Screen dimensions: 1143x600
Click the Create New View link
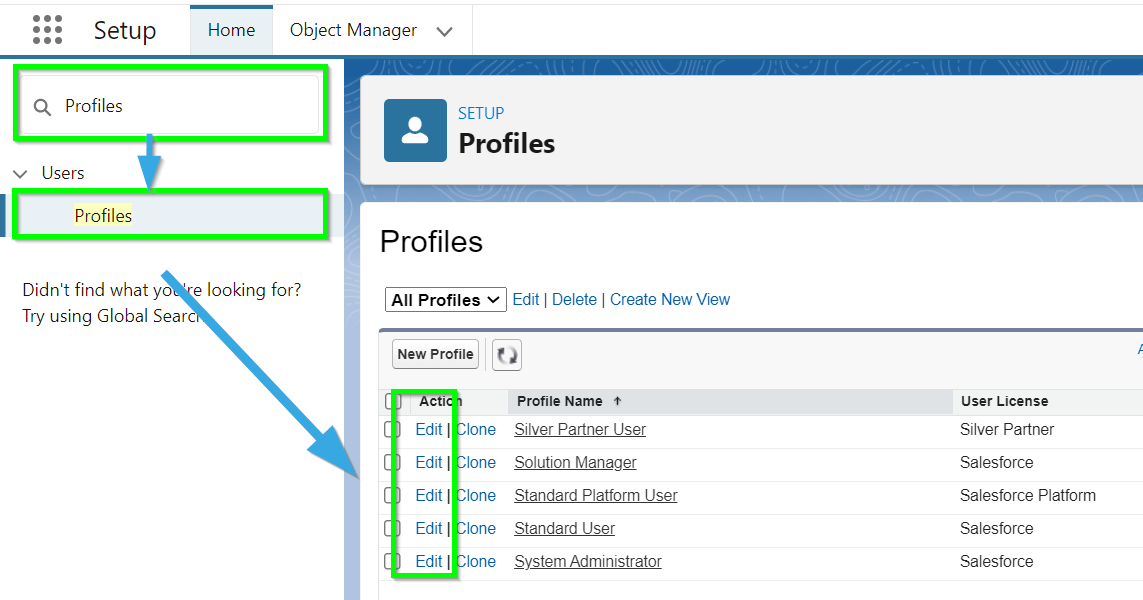point(670,300)
